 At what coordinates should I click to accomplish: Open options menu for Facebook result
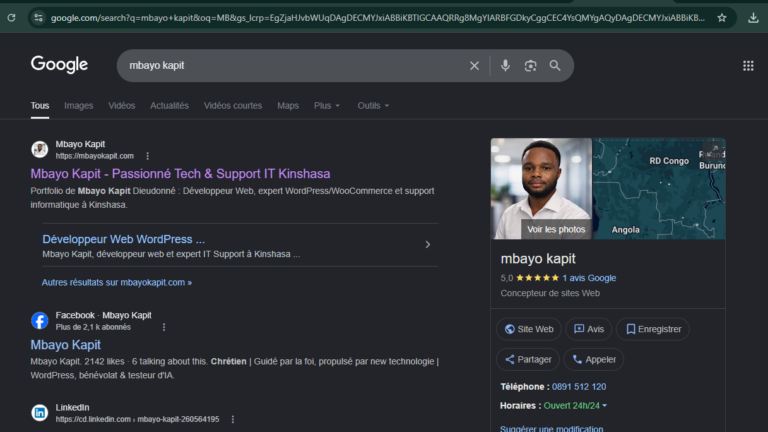tap(164, 327)
